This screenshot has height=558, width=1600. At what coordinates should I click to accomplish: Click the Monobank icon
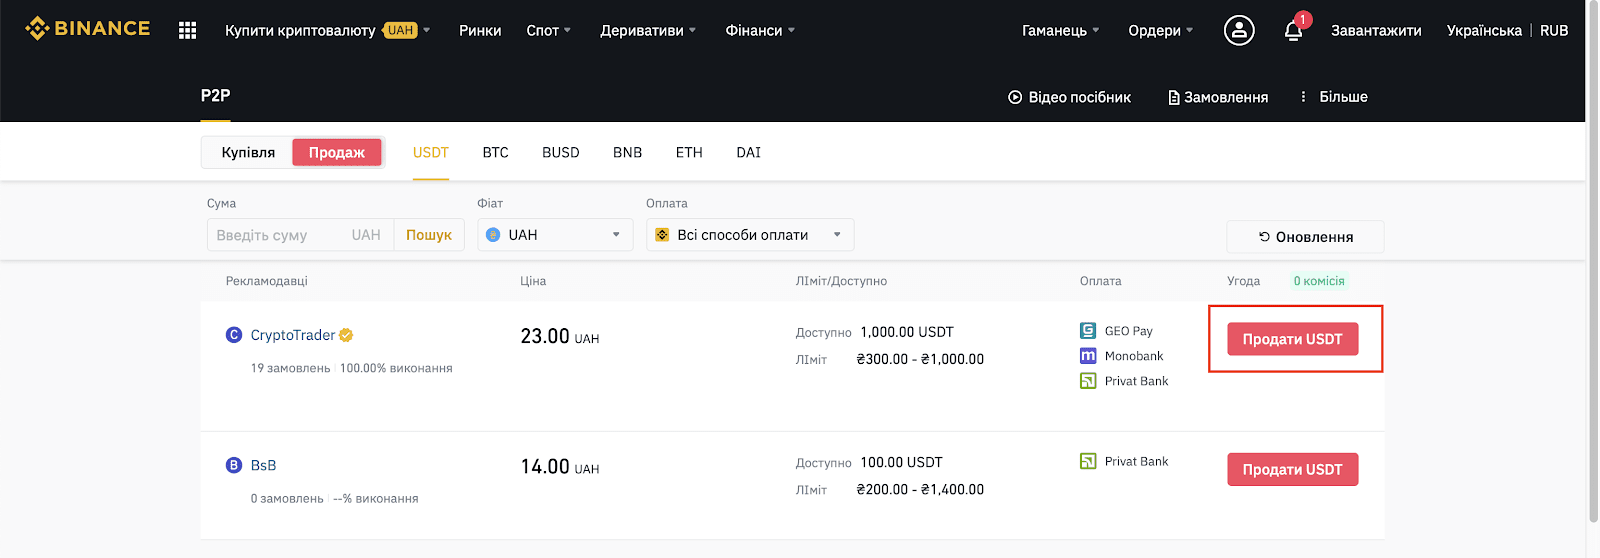coord(1088,356)
